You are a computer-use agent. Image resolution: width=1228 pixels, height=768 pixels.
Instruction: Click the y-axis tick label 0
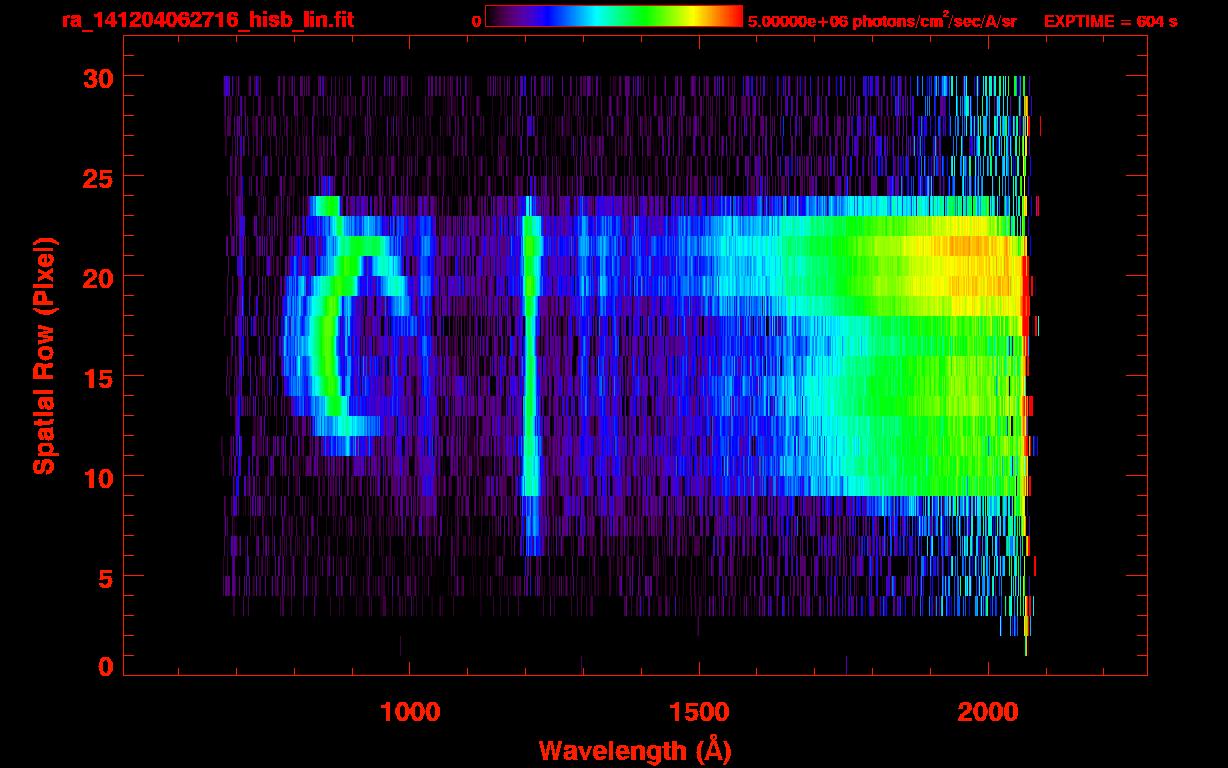[x=105, y=666]
